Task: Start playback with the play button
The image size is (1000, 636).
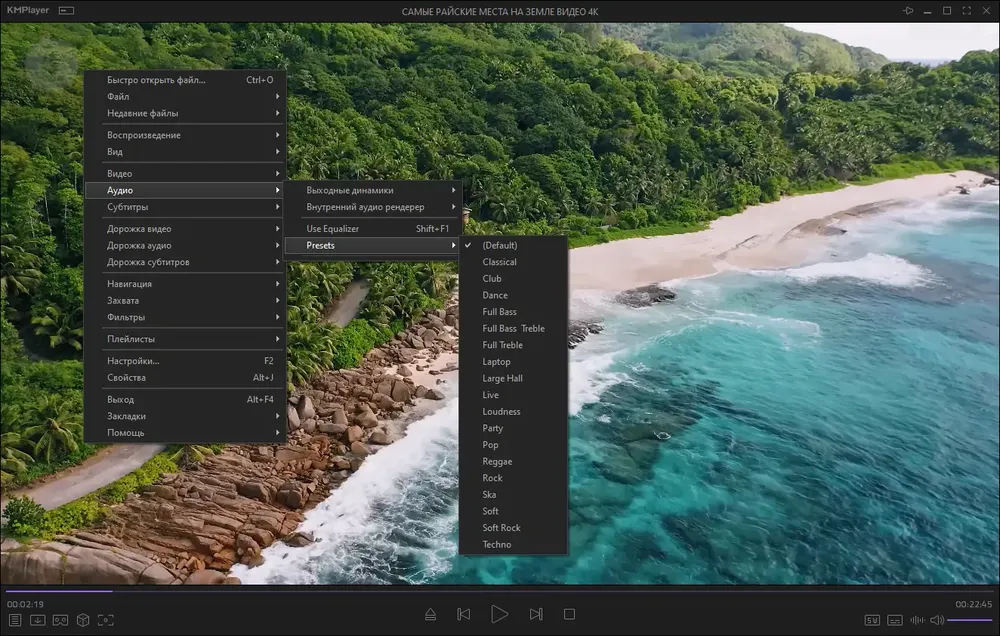Action: (499, 614)
